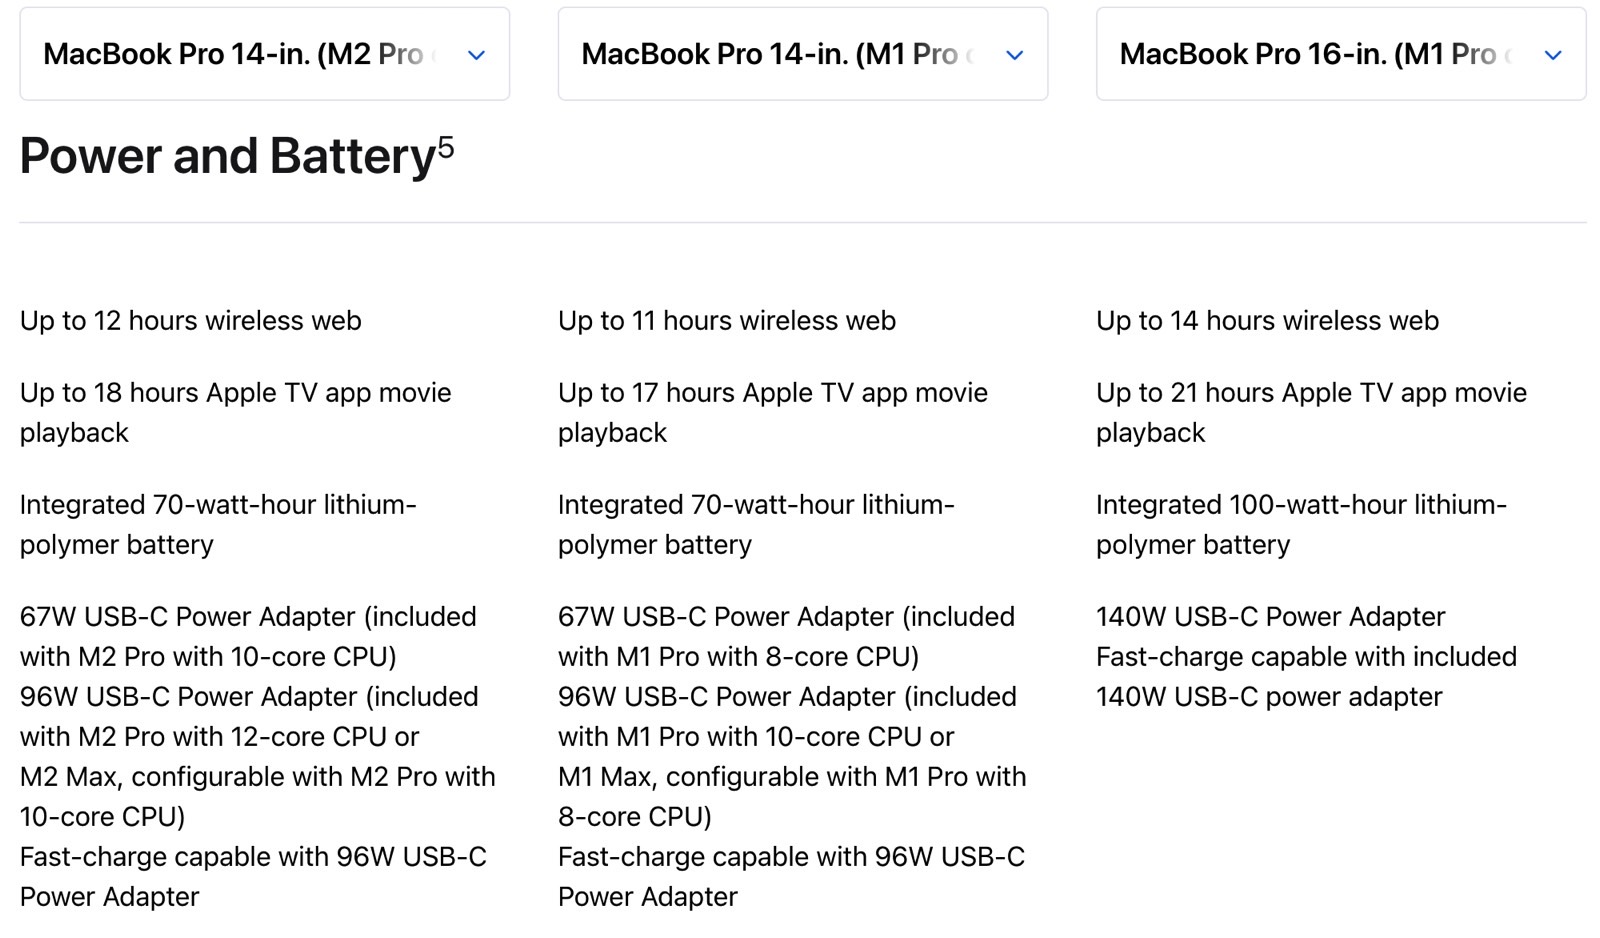Image resolution: width=1600 pixels, height=938 pixels.
Task: Click the 'Up to 14 hours wireless web' text
Action: [x=1267, y=321]
